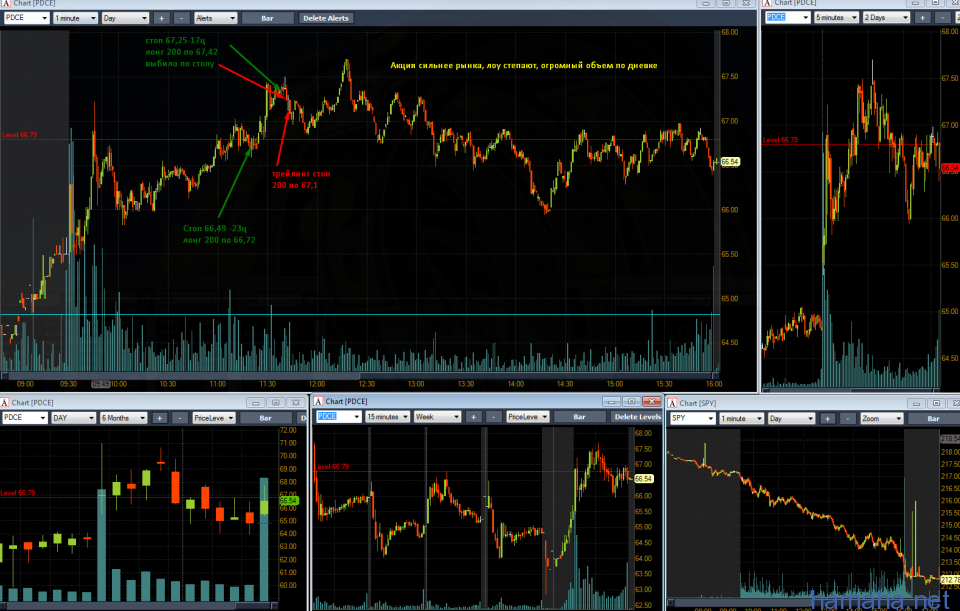The height and width of the screenshot is (611, 960).
Task: Open the DAY interval dropdown
Action: click(x=73, y=418)
